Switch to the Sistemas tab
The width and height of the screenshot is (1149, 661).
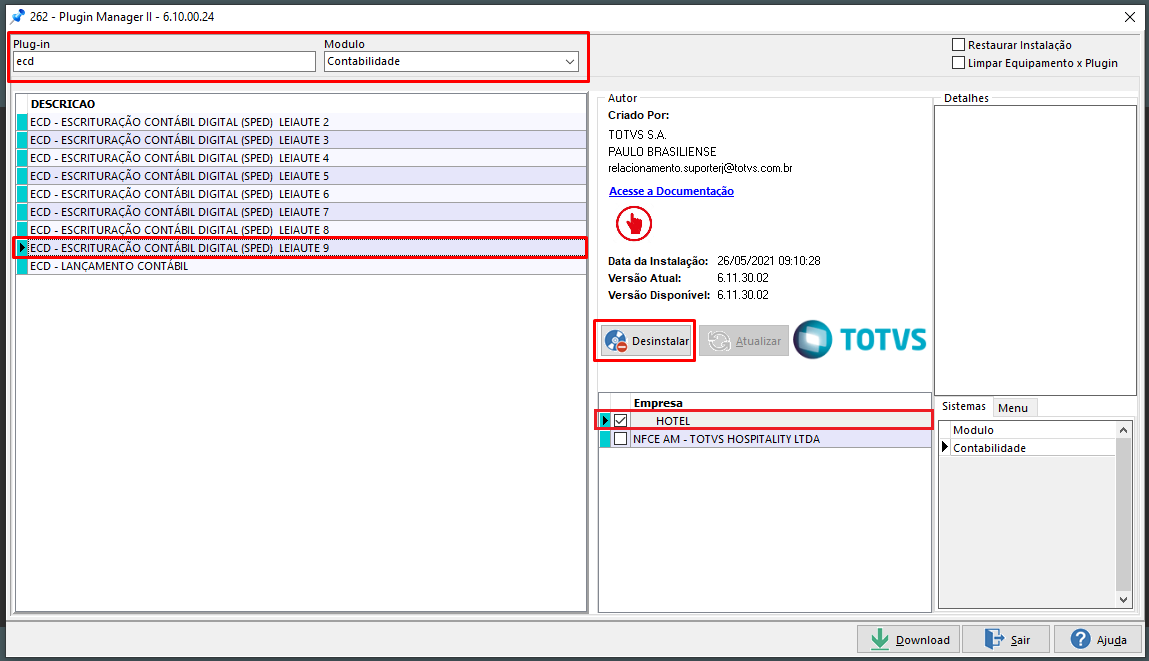point(964,407)
